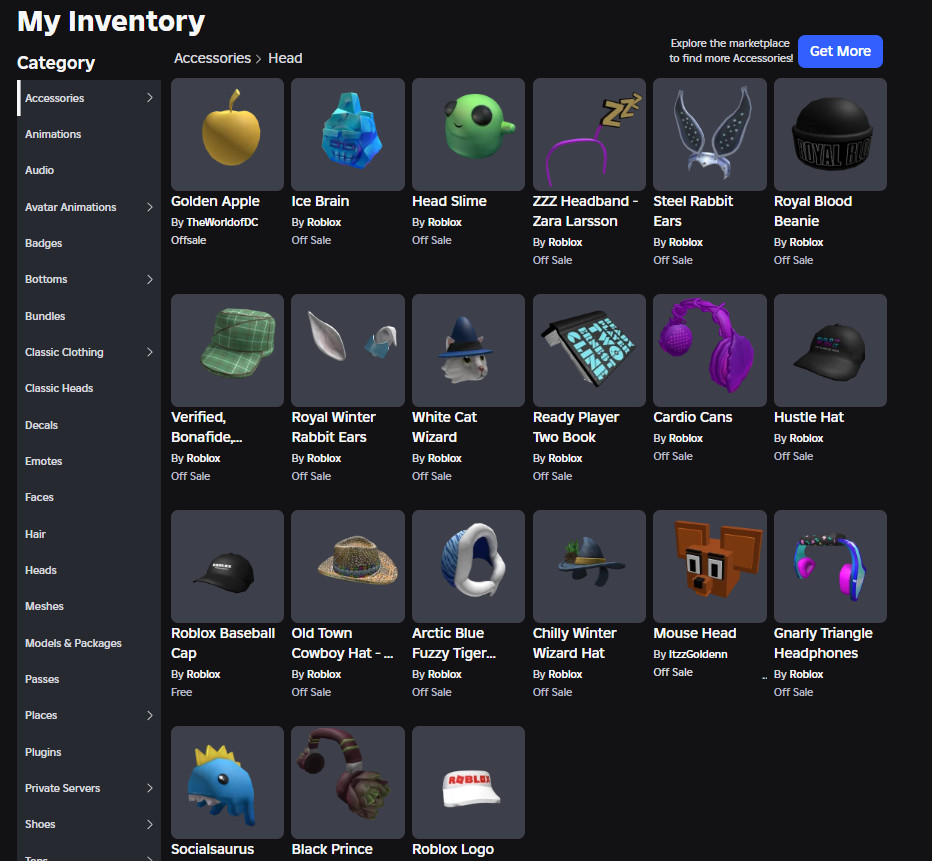Click the Royal Blood Beanie title
This screenshot has width=932, height=861.
pos(813,211)
